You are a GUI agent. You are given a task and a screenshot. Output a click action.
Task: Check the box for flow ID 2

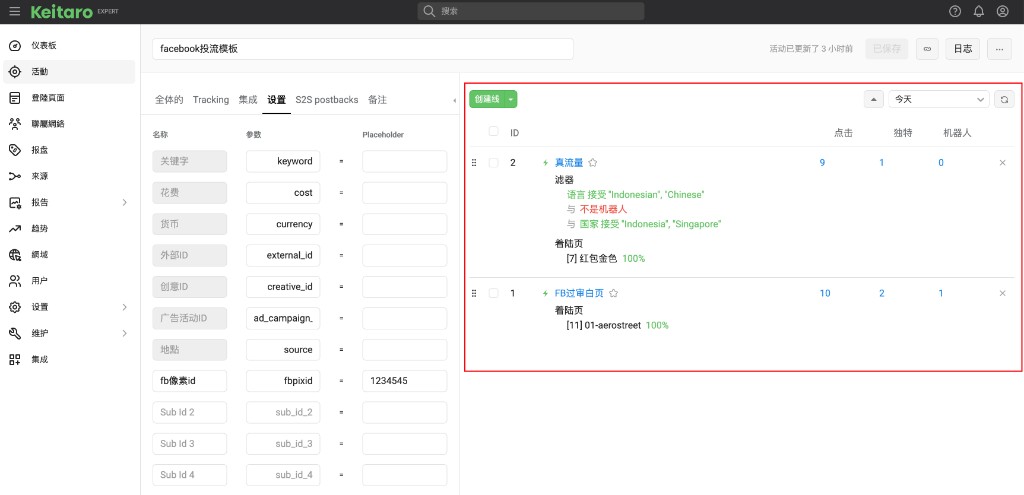pos(494,163)
